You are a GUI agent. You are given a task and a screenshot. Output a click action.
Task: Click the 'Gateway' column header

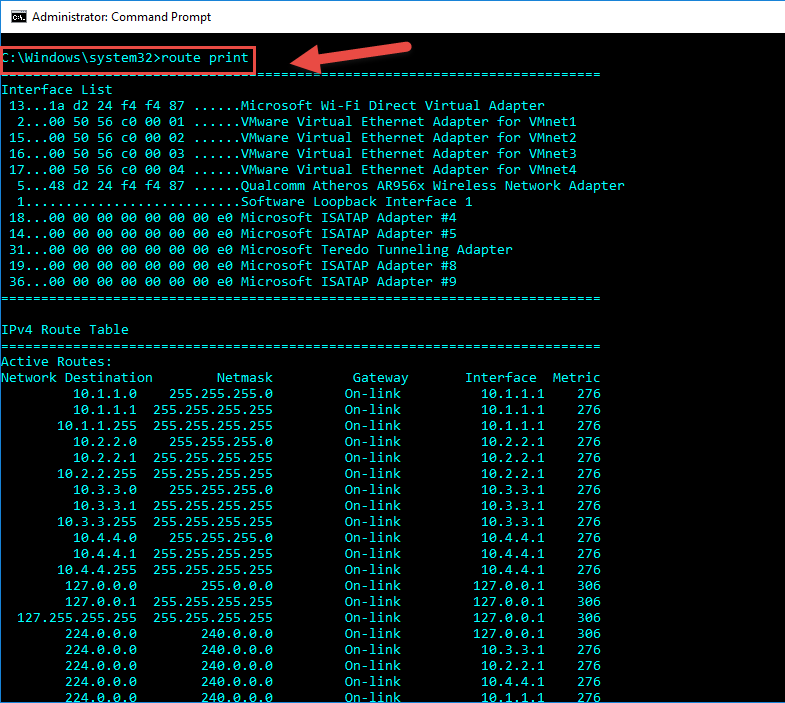pyautogui.click(x=380, y=378)
